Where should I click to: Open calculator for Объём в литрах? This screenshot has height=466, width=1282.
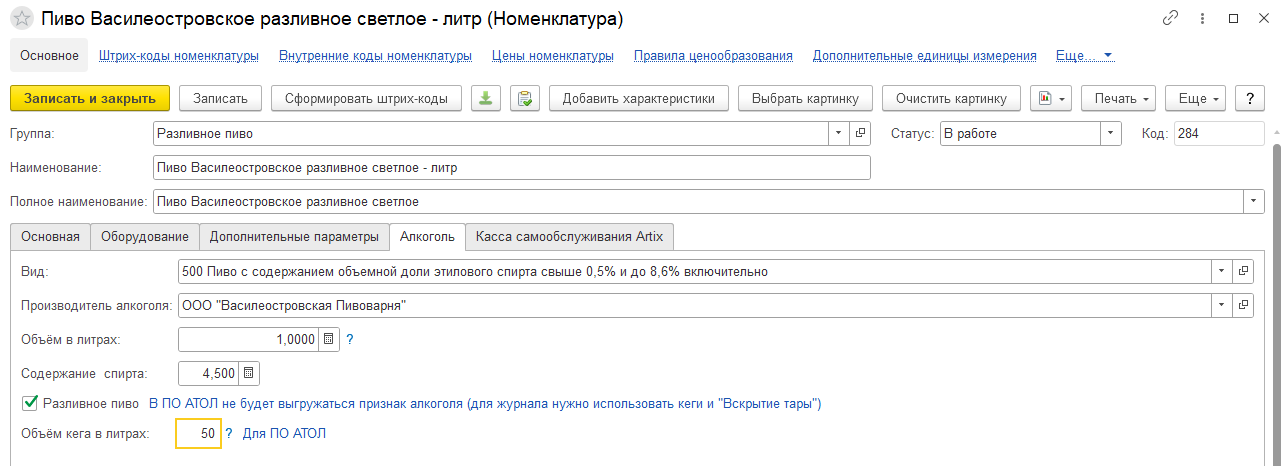click(x=329, y=340)
